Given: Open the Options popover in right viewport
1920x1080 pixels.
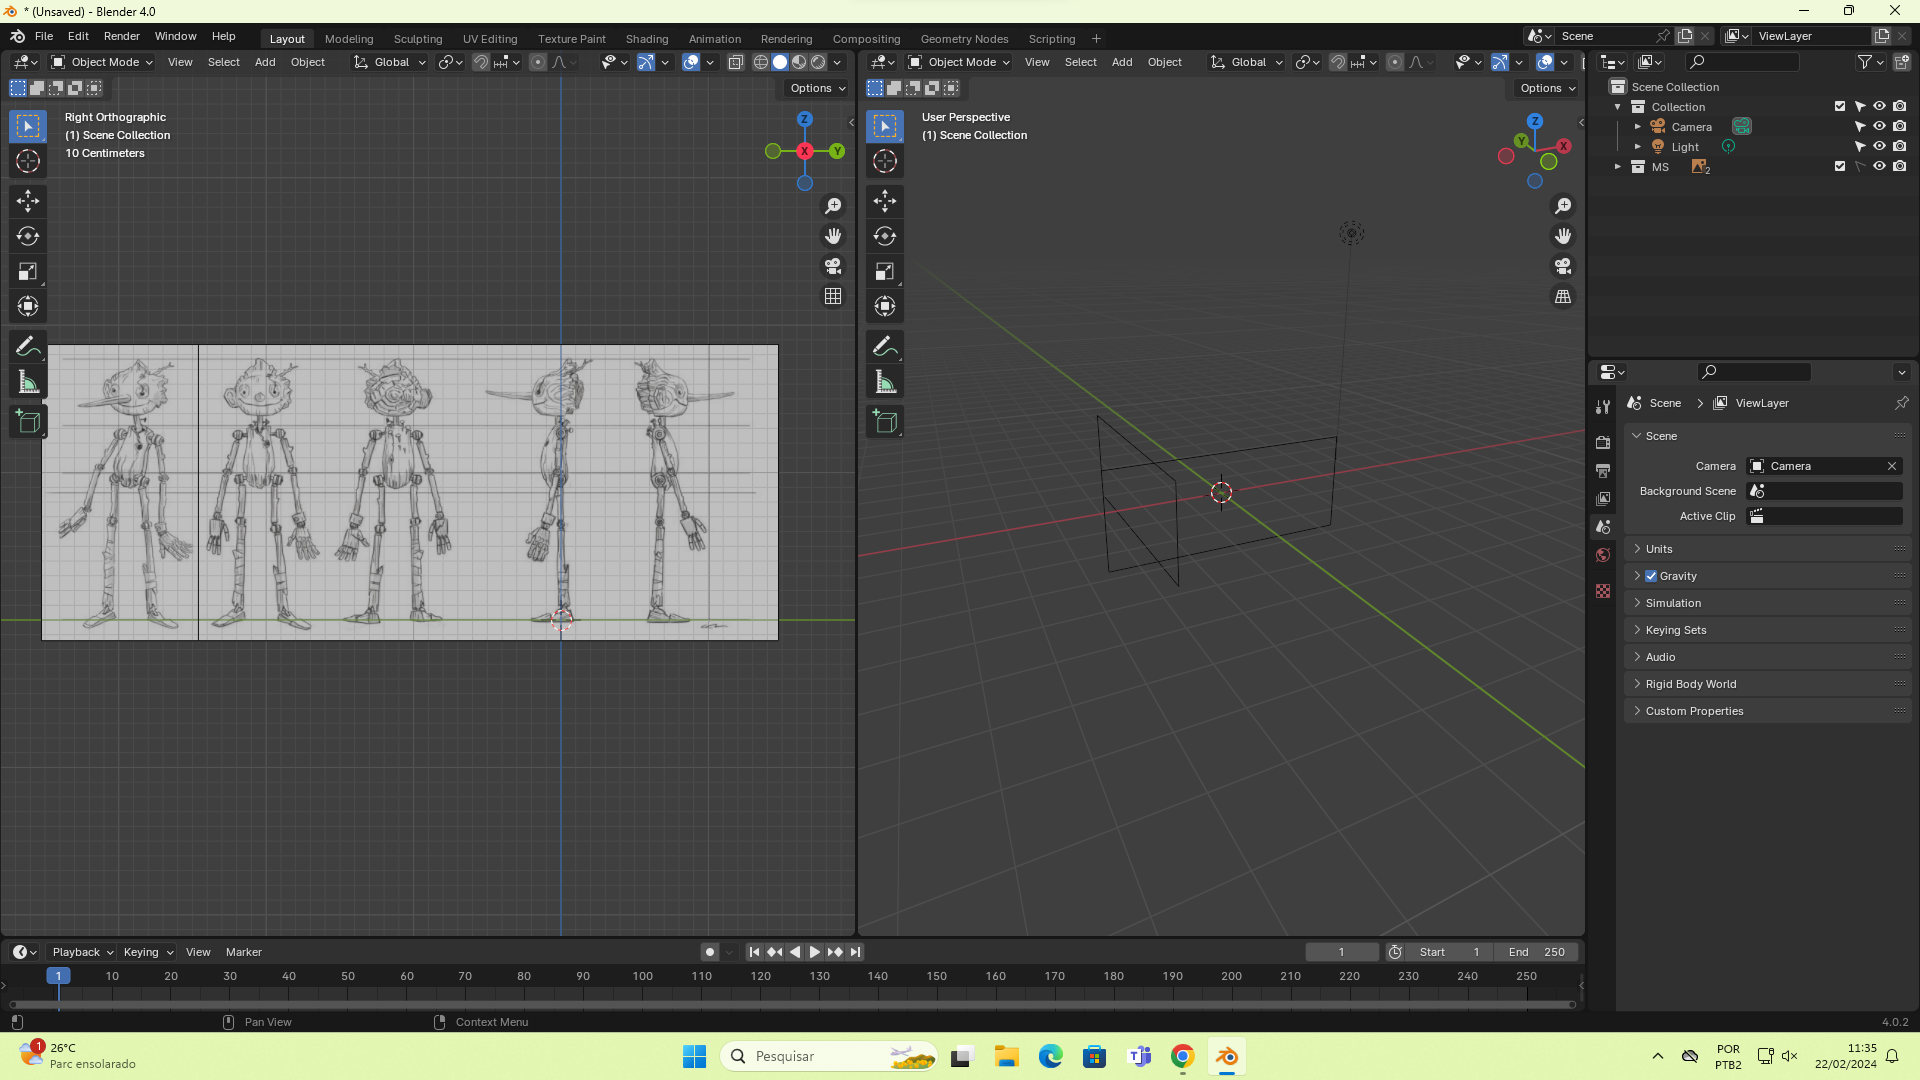Looking at the screenshot, I should pos(1547,88).
